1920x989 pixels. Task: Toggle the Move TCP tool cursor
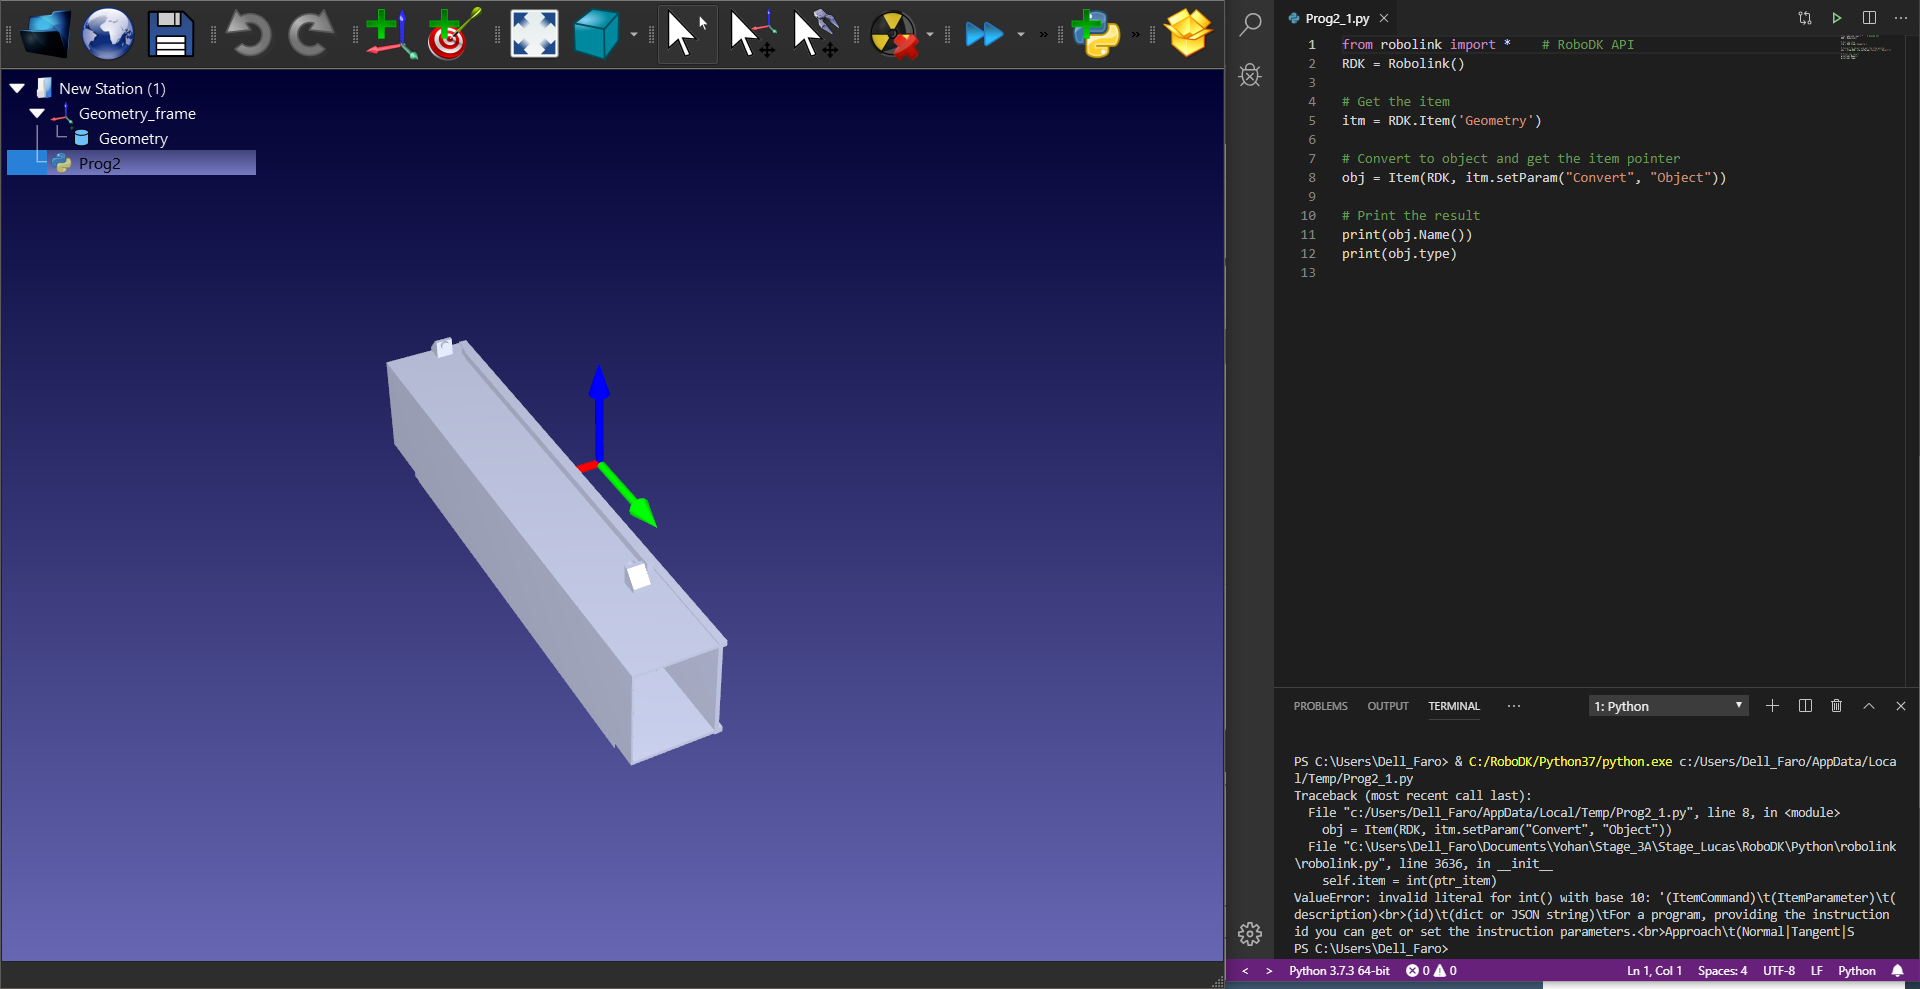coord(815,34)
